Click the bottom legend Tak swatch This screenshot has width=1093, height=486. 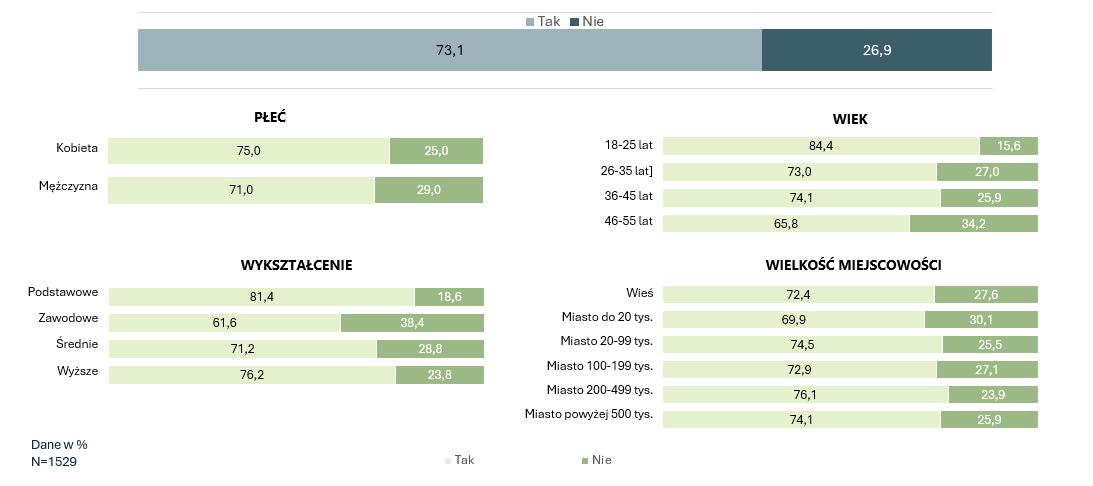tap(448, 461)
